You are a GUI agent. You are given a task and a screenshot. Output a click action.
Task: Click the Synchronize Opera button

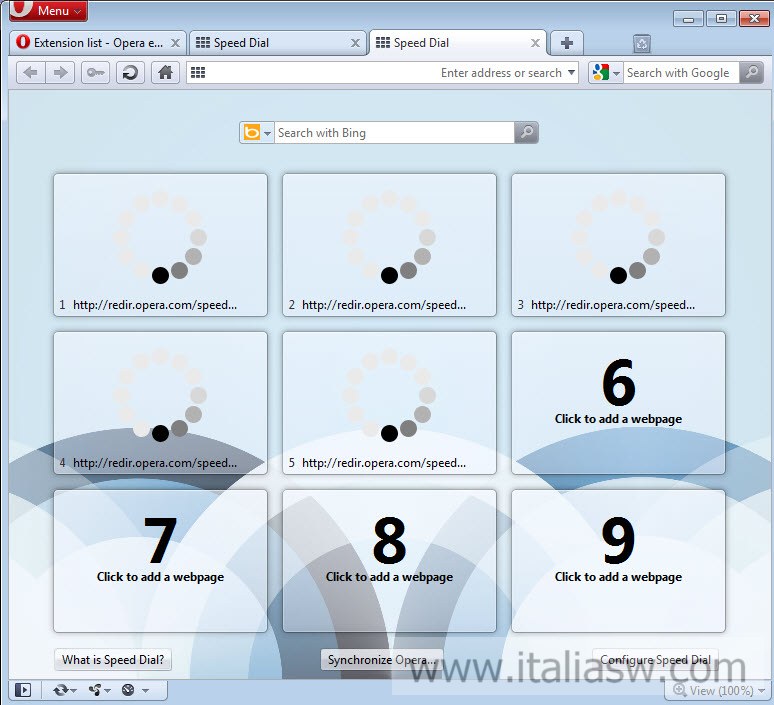382,660
